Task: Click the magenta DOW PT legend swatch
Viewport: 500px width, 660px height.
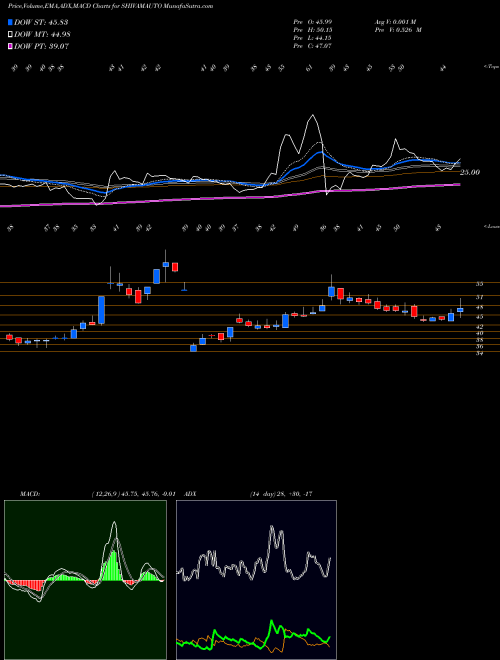Action: [x=10, y=46]
